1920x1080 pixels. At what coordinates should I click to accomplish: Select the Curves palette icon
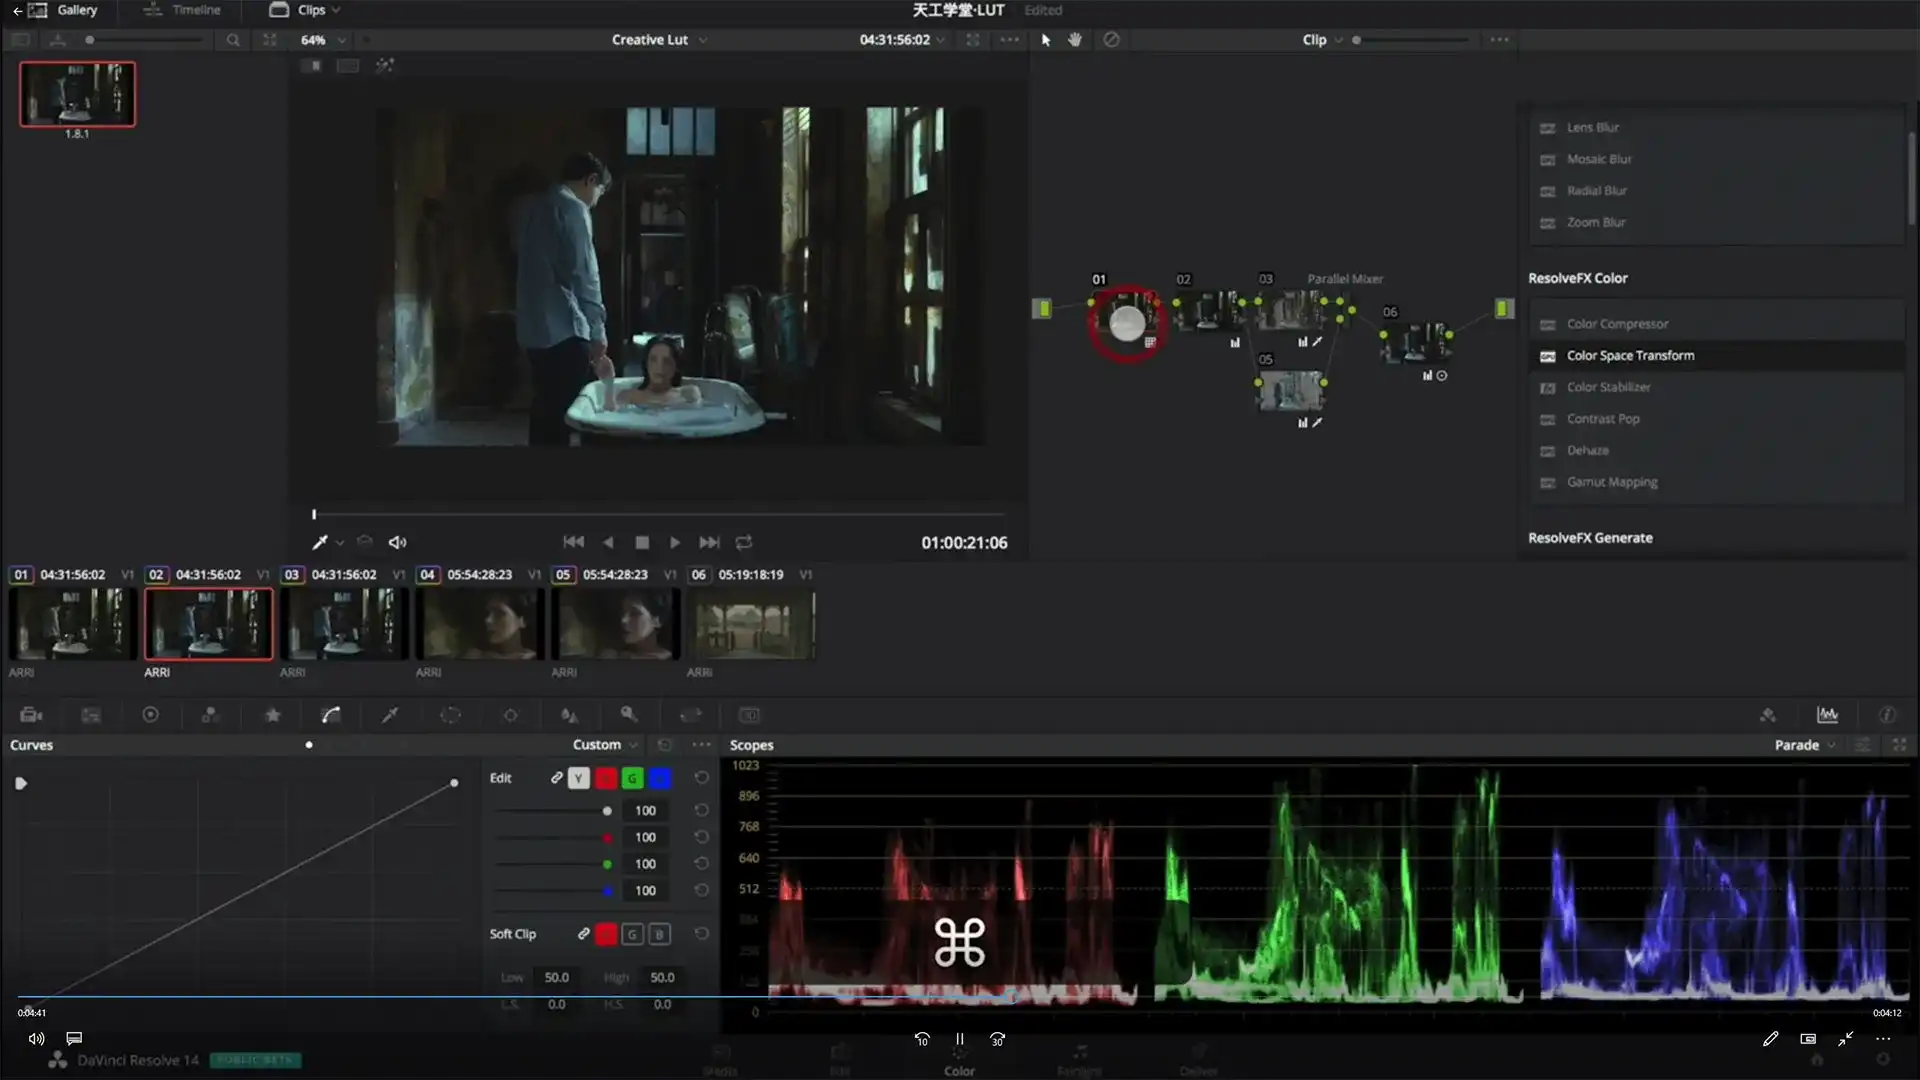(331, 715)
